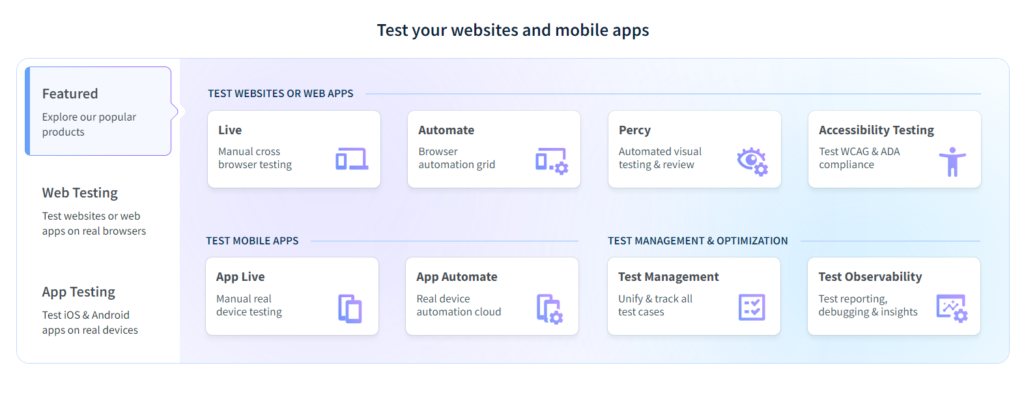Click the Live cross-browser devices icon
This screenshot has height=393, width=1024.
351,159
